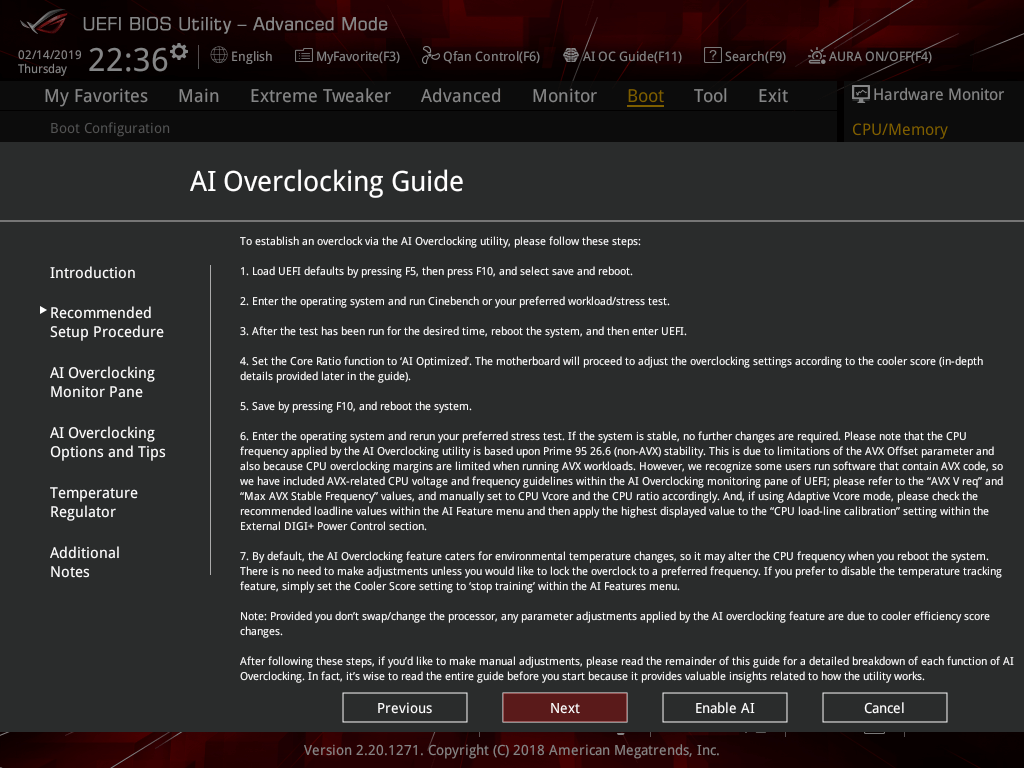Image resolution: width=1024 pixels, height=768 pixels.
Task: Select Recommended Setup Procedure section
Action: pyautogui.click(x=106, y=322)
